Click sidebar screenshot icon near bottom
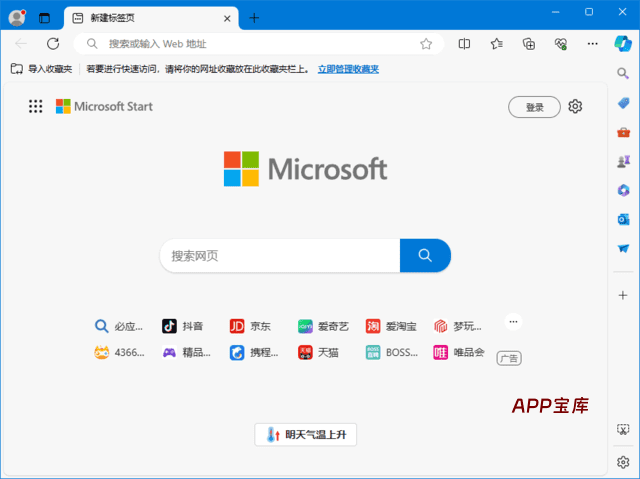Viewport: 640px width, 479px height. click(623, 429)
